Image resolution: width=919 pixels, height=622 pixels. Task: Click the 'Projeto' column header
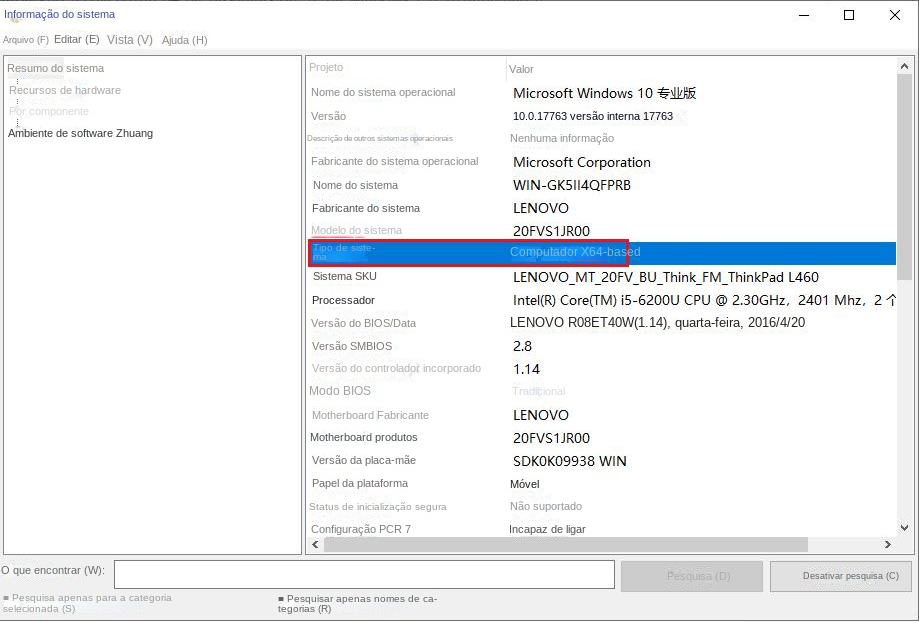[330, 68]
